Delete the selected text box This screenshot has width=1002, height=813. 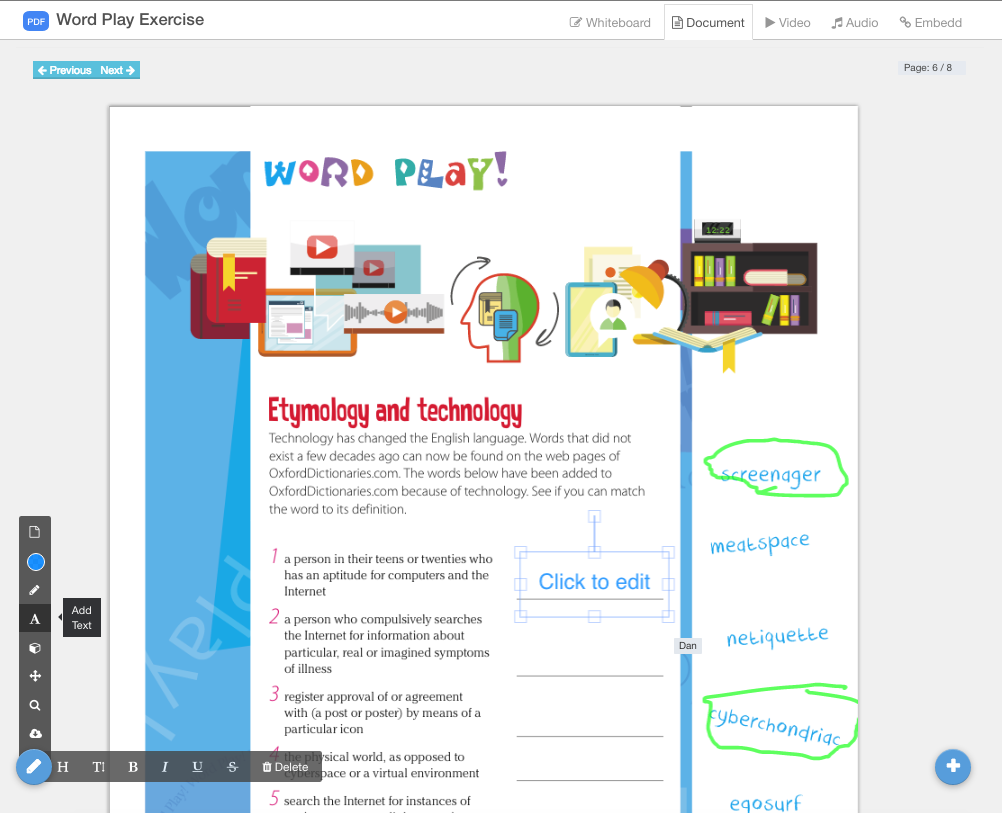pyautogui.click(x=284, y=766)
